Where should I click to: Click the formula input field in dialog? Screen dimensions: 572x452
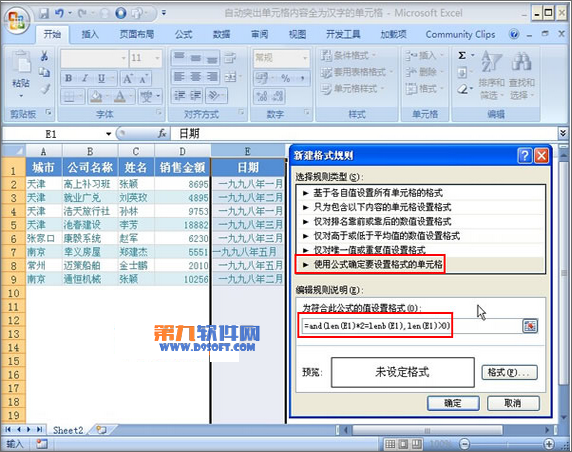tap(411, 326)
